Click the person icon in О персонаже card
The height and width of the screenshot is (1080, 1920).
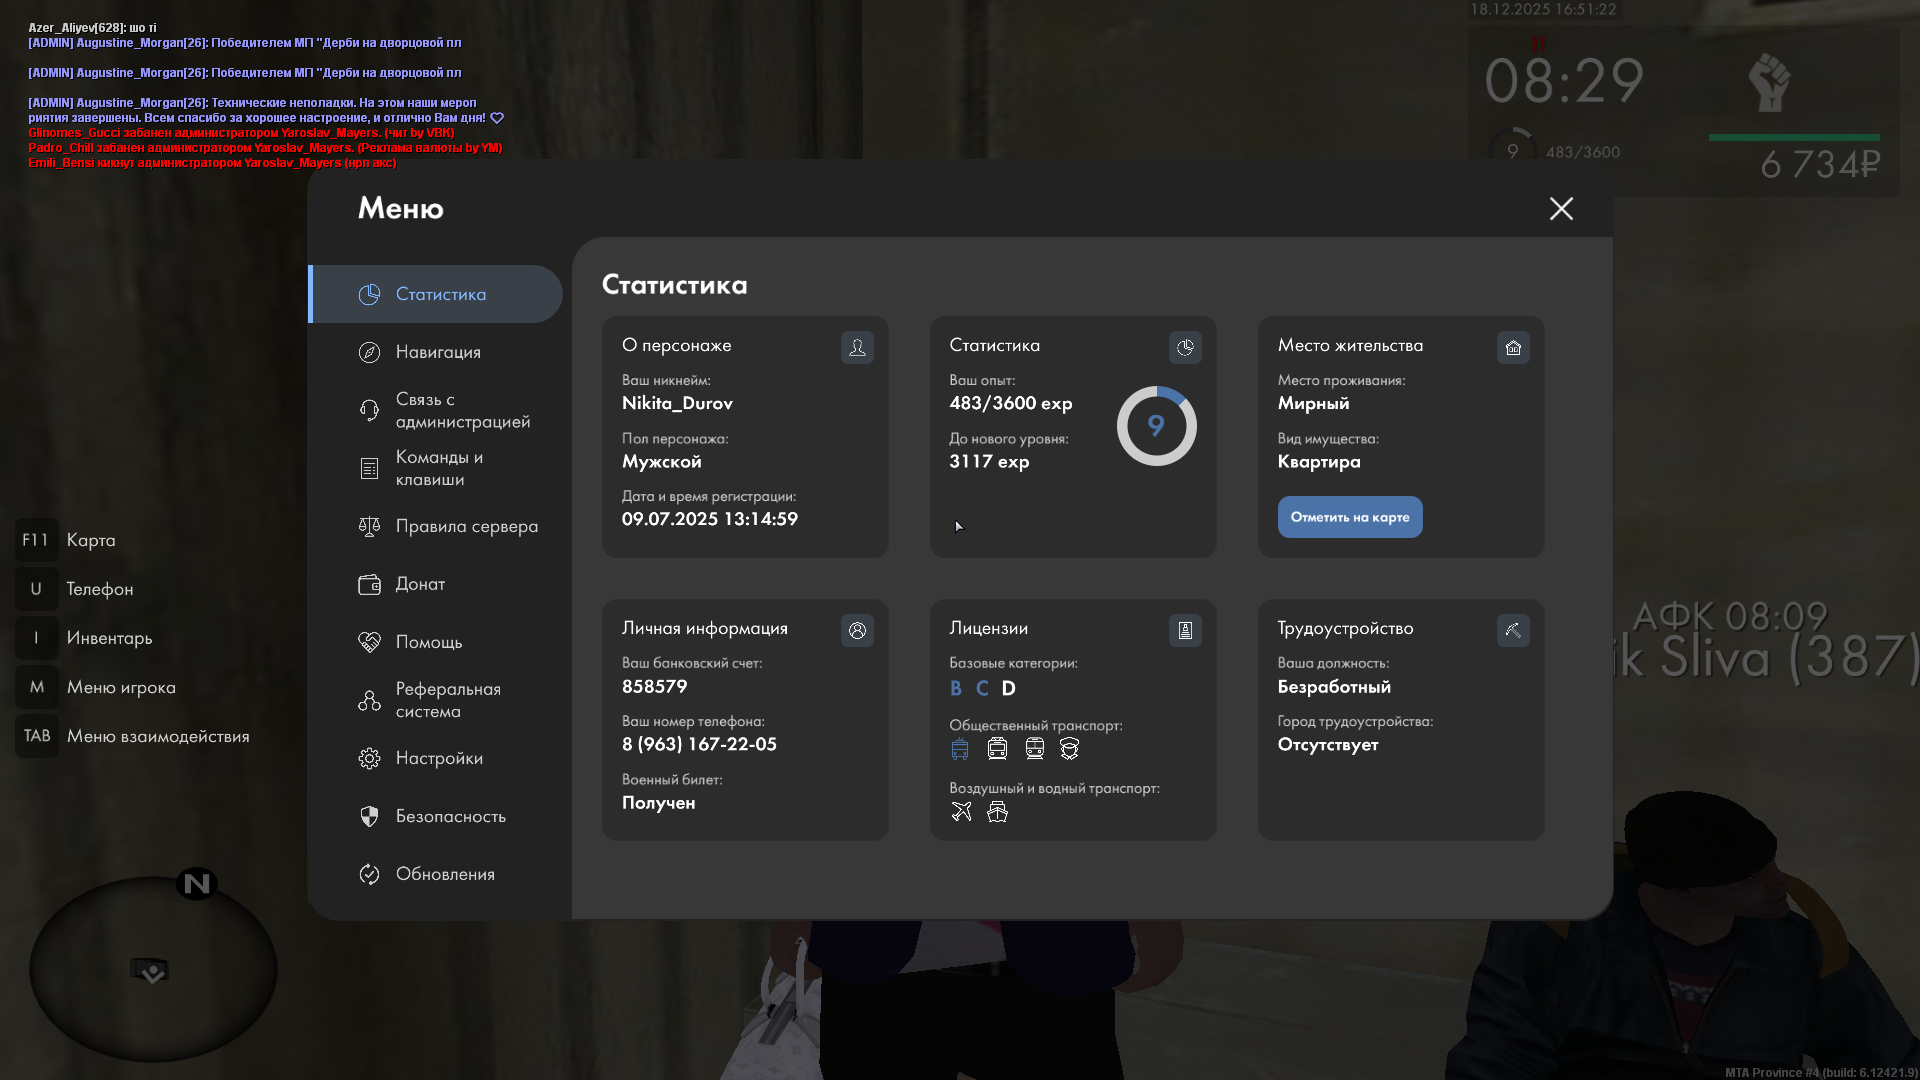point(857,347)
